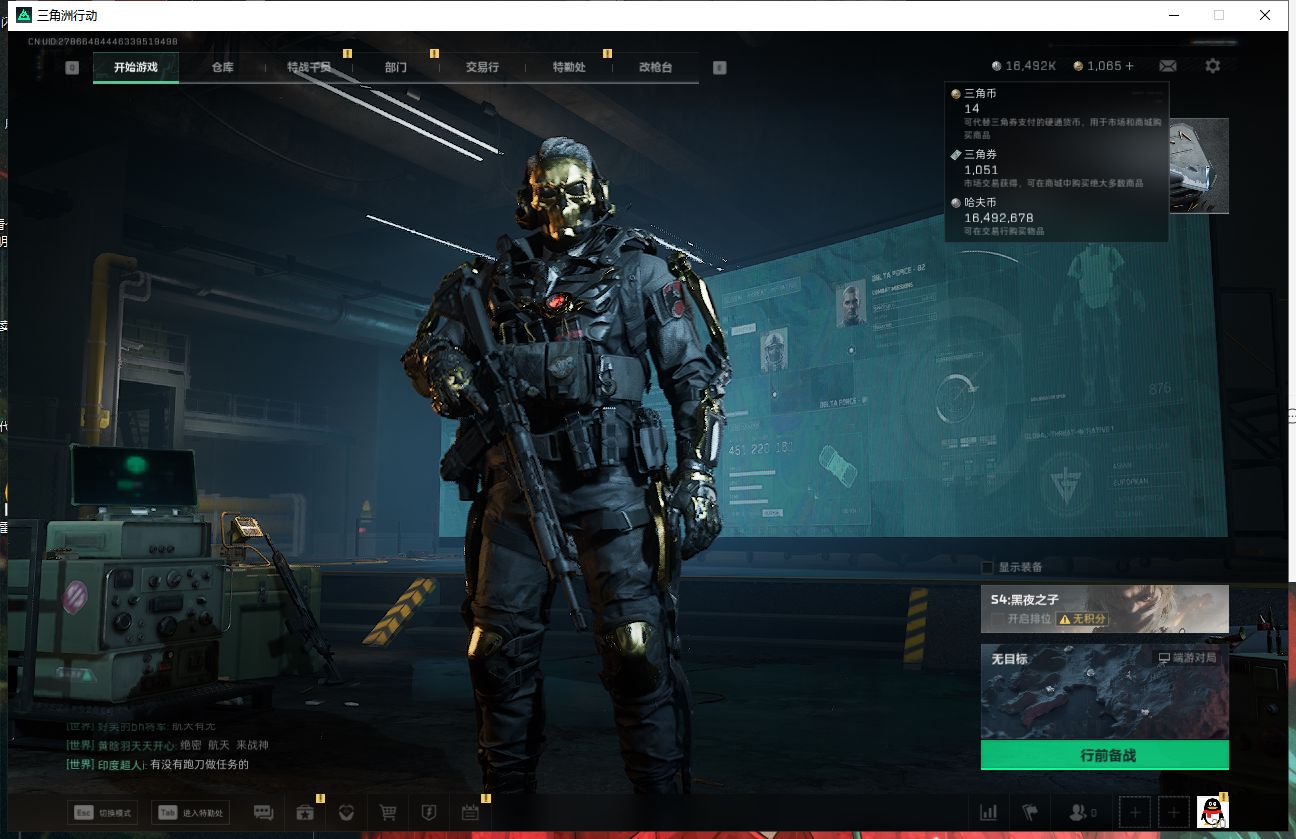Click the green 行前备战 button
This screenshot has width=1296, height=839.
click(1104, 755)
